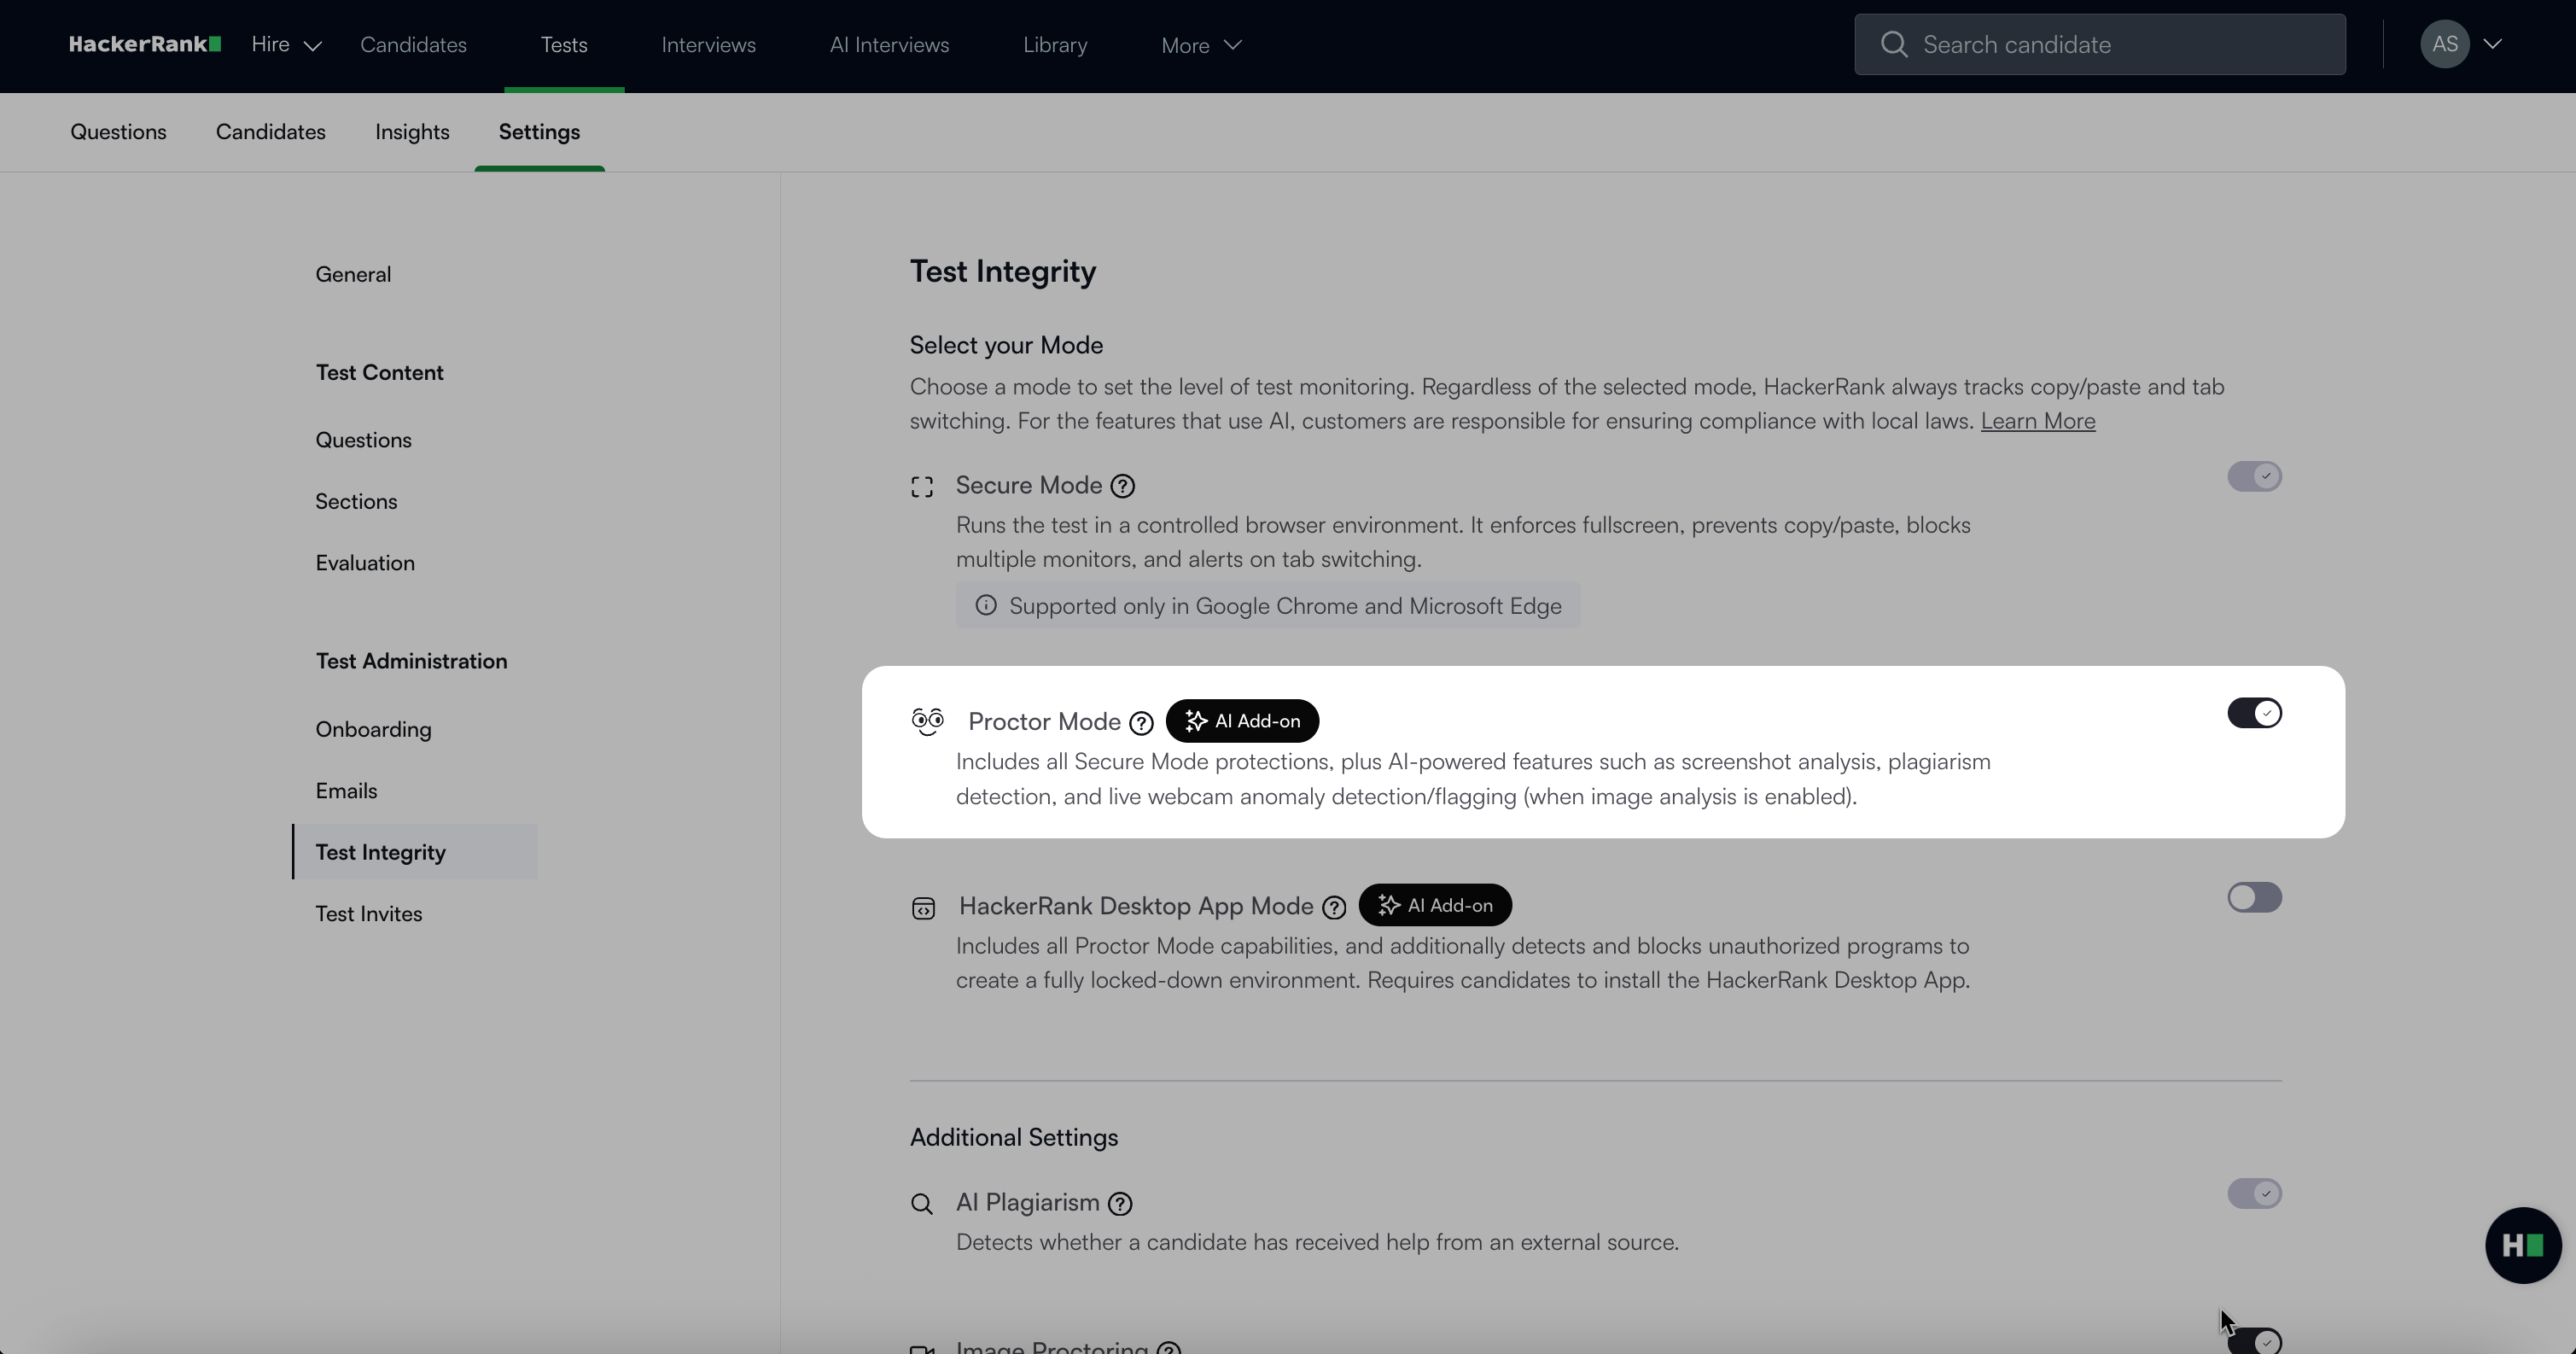The image size is (2576, 1354).
Task: Click the HackerRank logo in the navbar
Action: (x=144, y=45)
